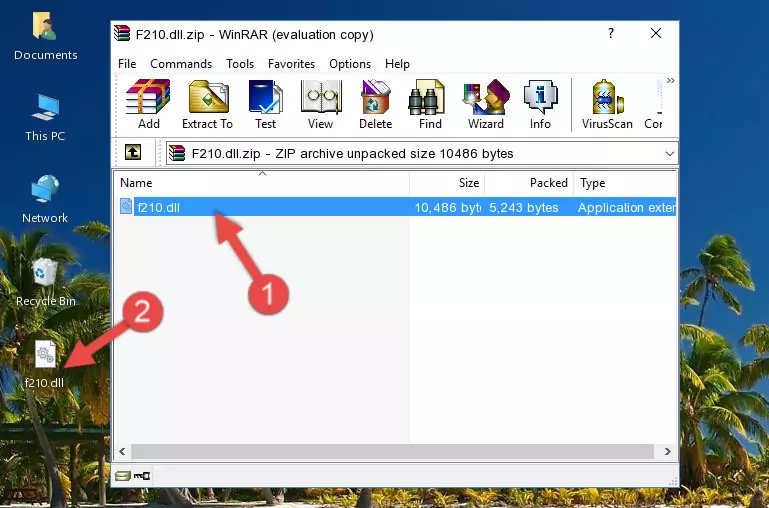Select the Network desktop icon
769x508 pixels.
[45, 199]
